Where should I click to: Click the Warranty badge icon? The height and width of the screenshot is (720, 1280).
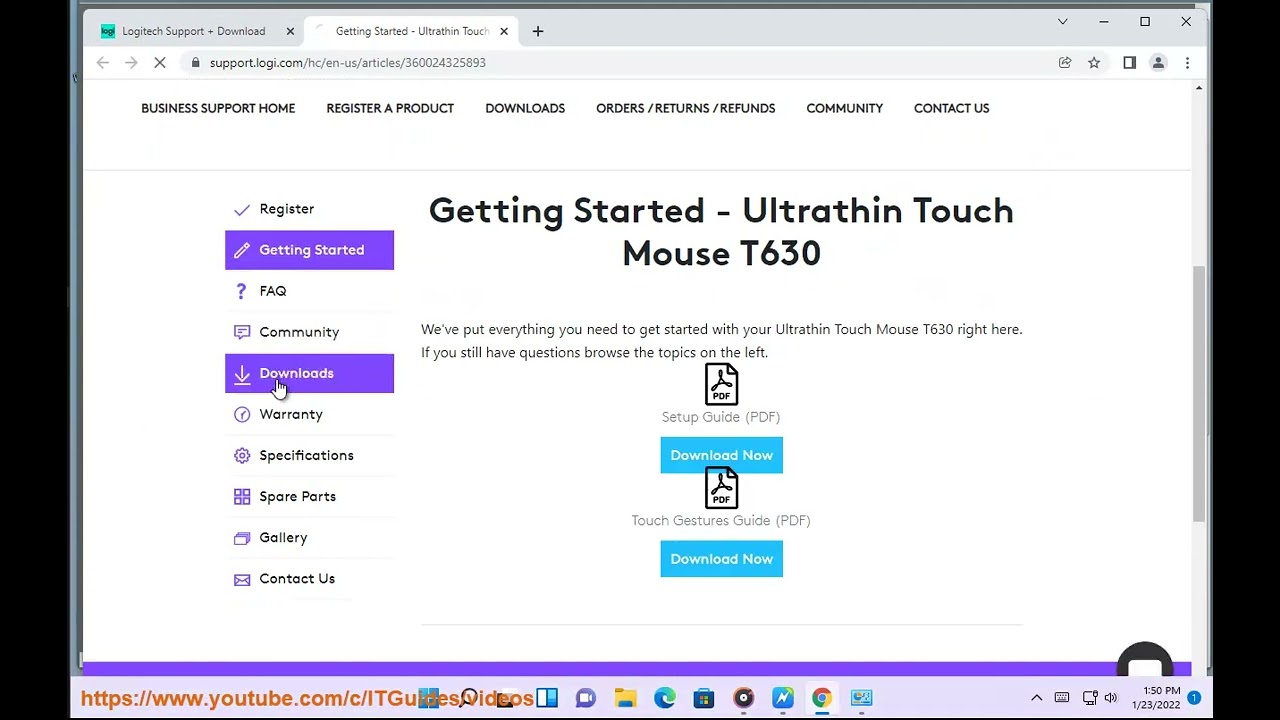coord(241,414)
